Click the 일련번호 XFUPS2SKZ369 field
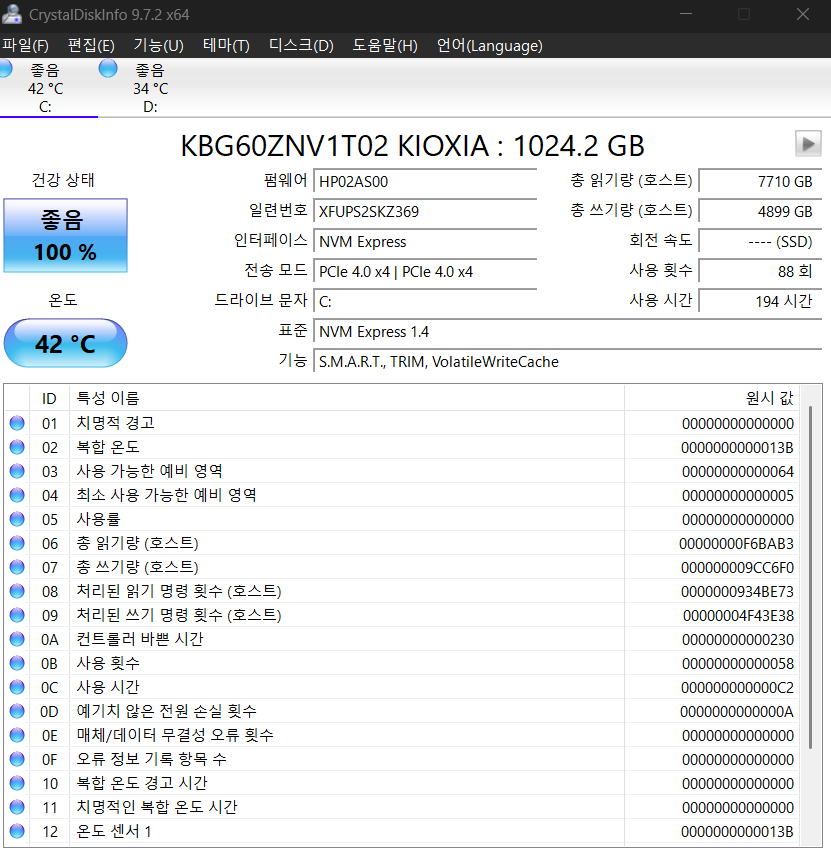 [425, 211]
